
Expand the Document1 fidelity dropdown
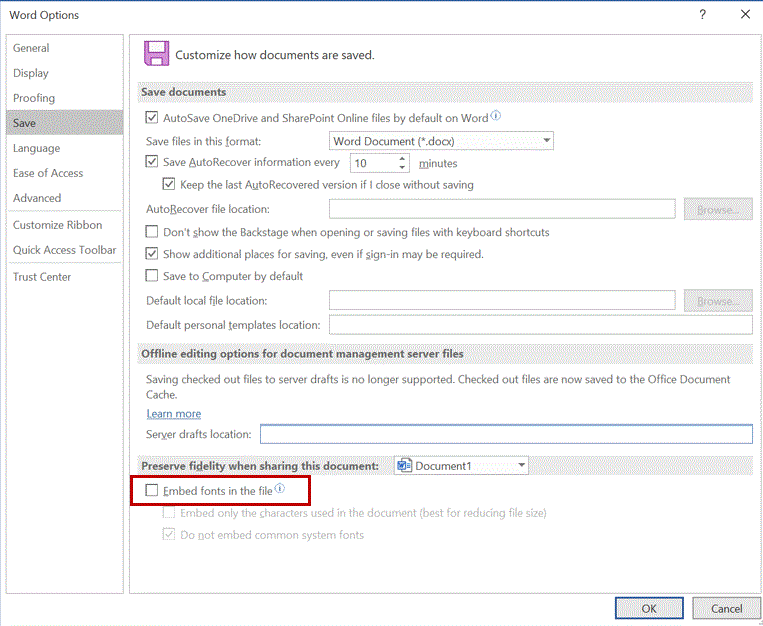pyautogui.click(x=461, y=466)
